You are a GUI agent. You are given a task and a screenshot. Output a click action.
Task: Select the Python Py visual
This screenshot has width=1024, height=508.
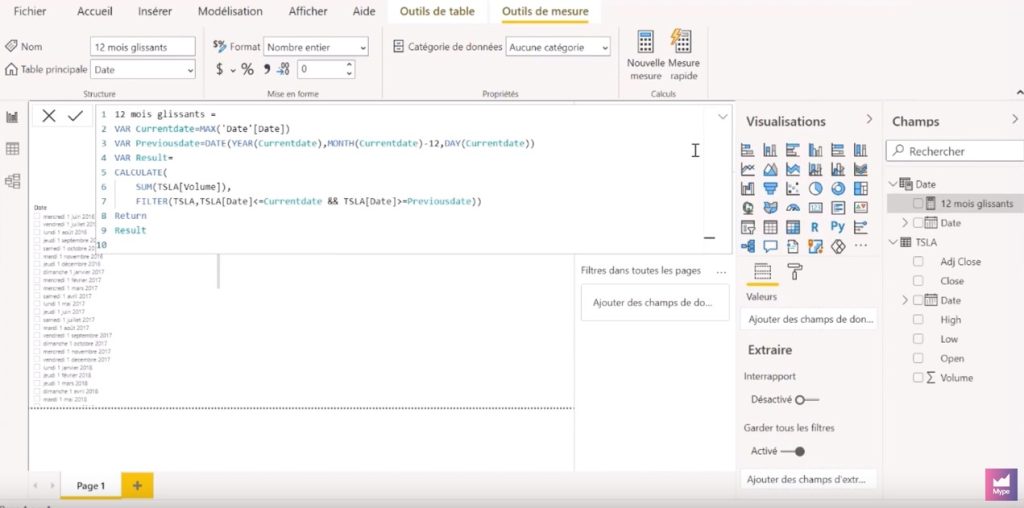pos(838,227)
